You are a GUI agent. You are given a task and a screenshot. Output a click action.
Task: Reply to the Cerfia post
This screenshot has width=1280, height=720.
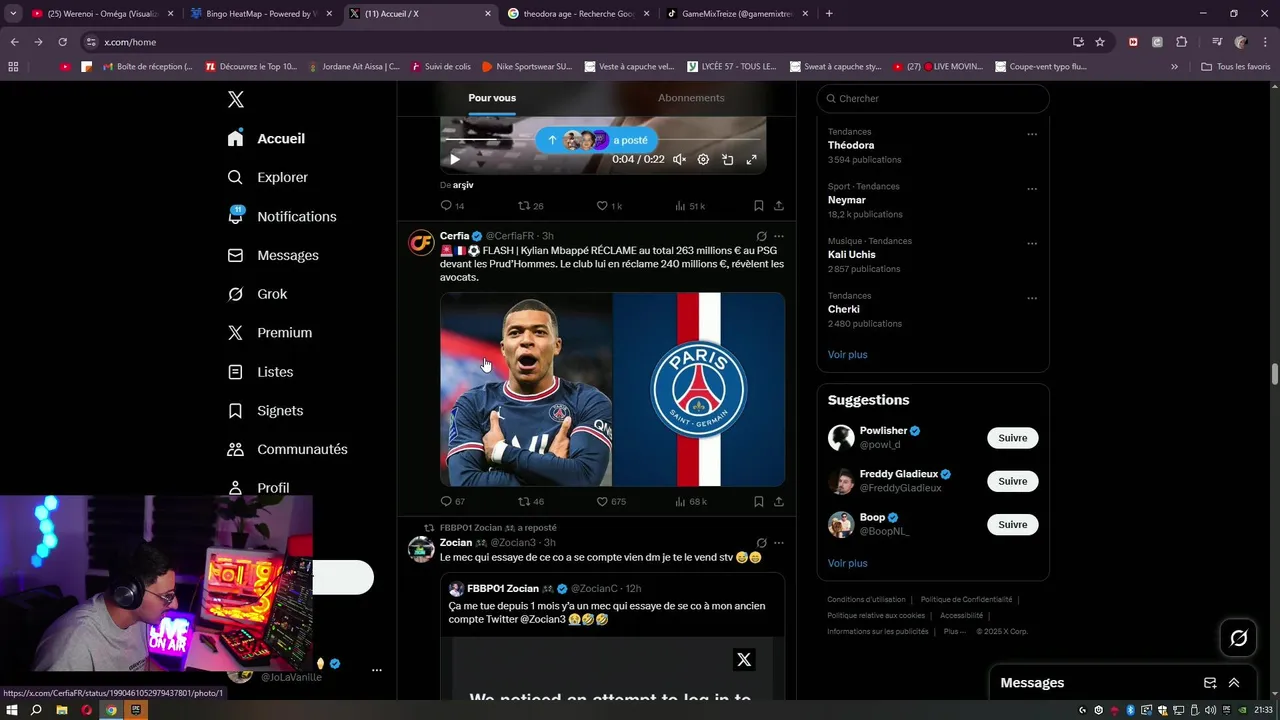(x=452, y=501)
